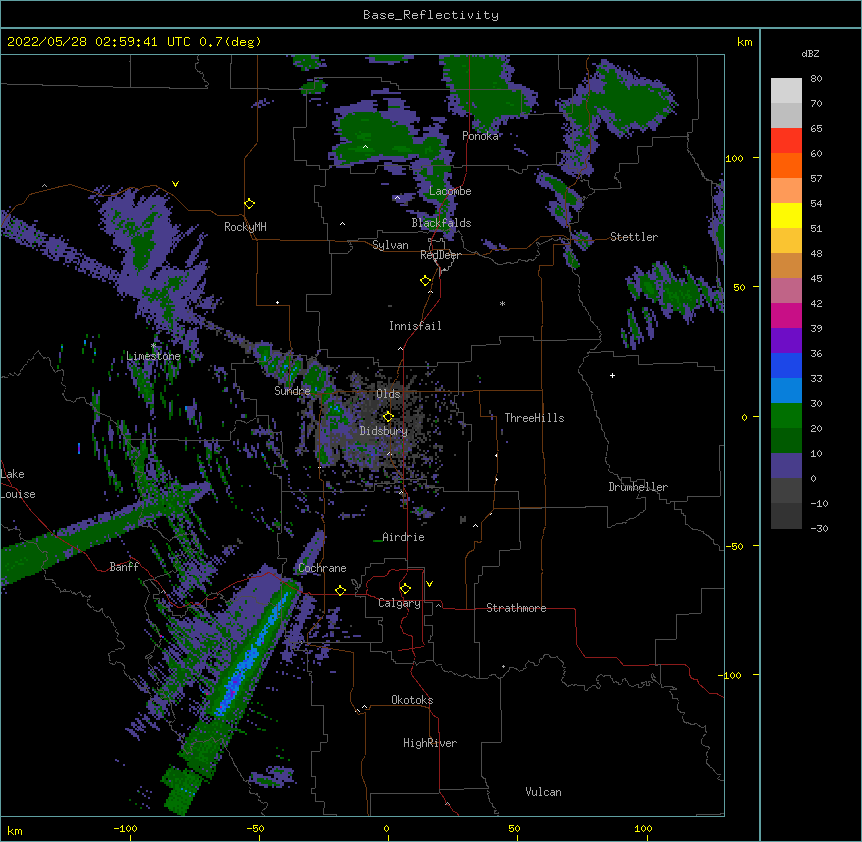Viewport: 862px width, 842px height.
Task: Select the Okotoks label
Action: coord(412,700)
